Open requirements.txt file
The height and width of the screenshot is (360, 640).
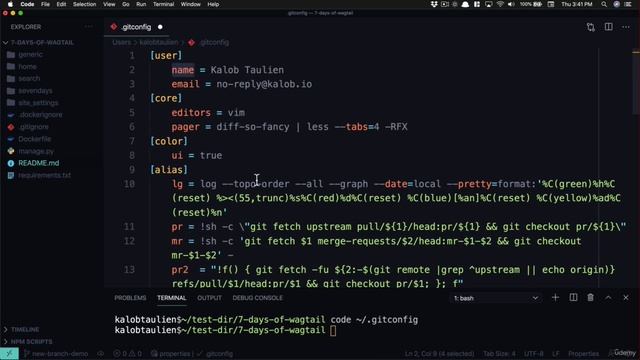(x=44, y=175)
